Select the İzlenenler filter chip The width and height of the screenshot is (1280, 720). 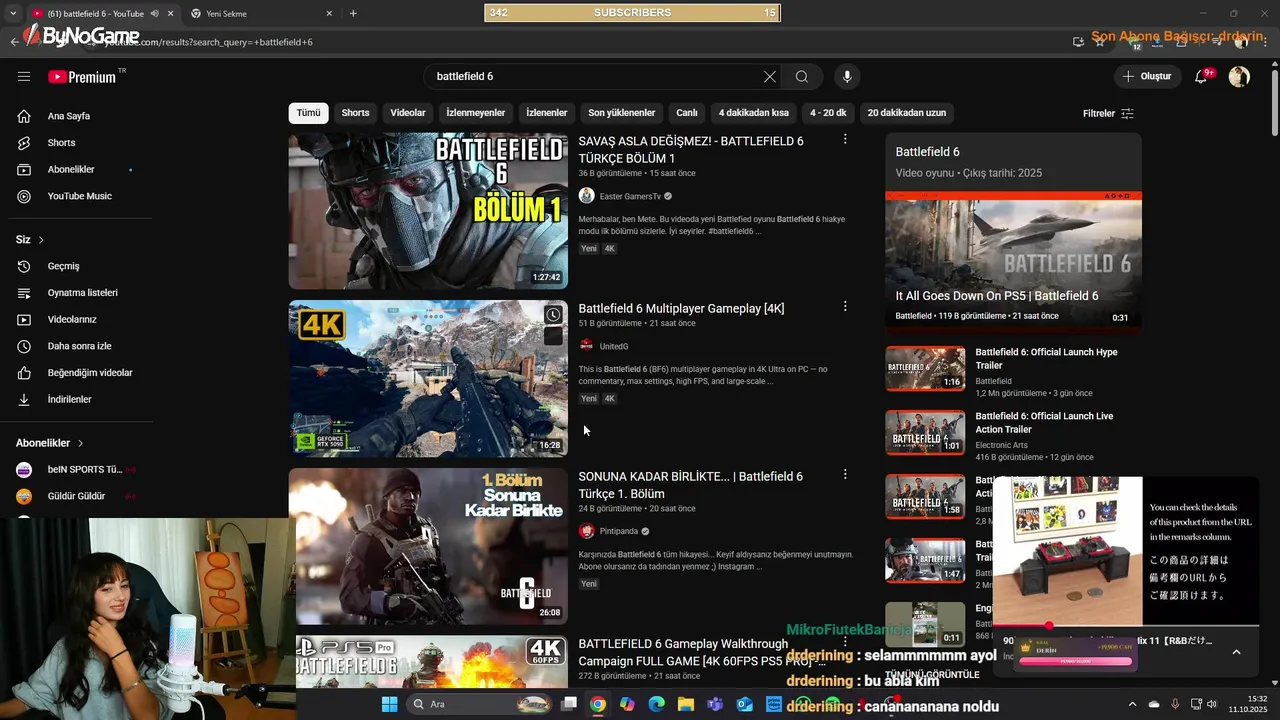(x=547, y=113)
